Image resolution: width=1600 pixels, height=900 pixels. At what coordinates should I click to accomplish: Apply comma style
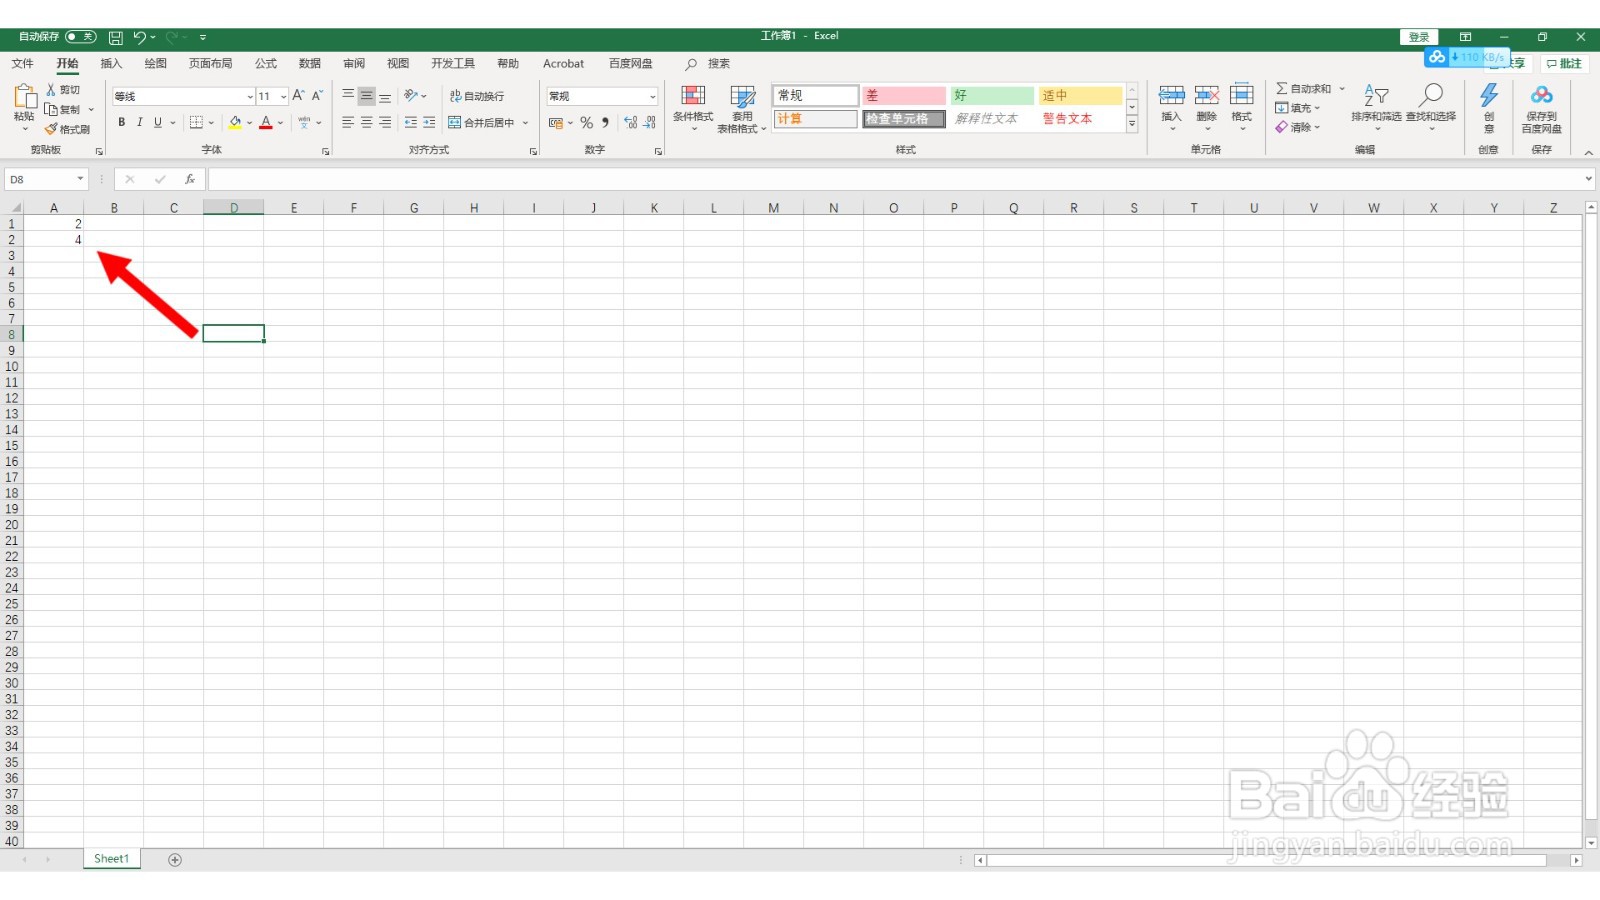point(605,122)
